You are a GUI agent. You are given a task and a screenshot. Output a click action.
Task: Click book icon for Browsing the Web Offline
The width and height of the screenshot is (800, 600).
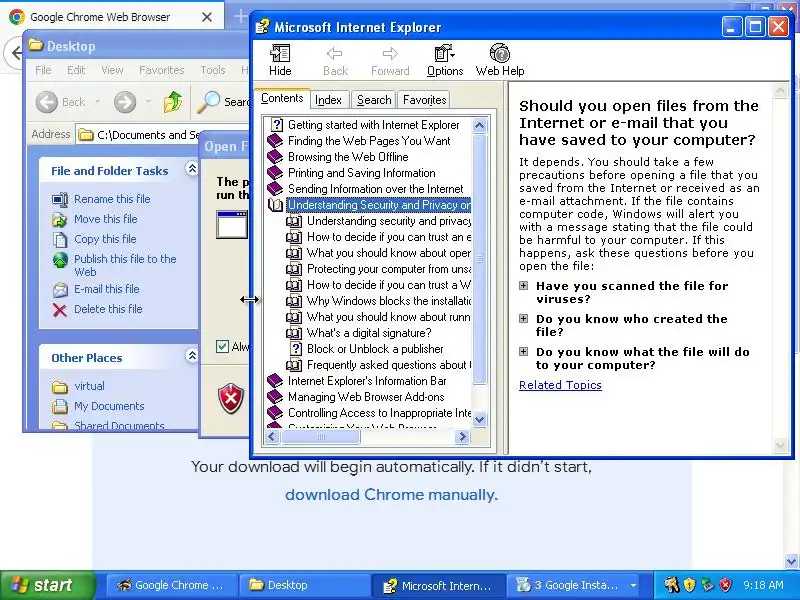click(274, 157)
